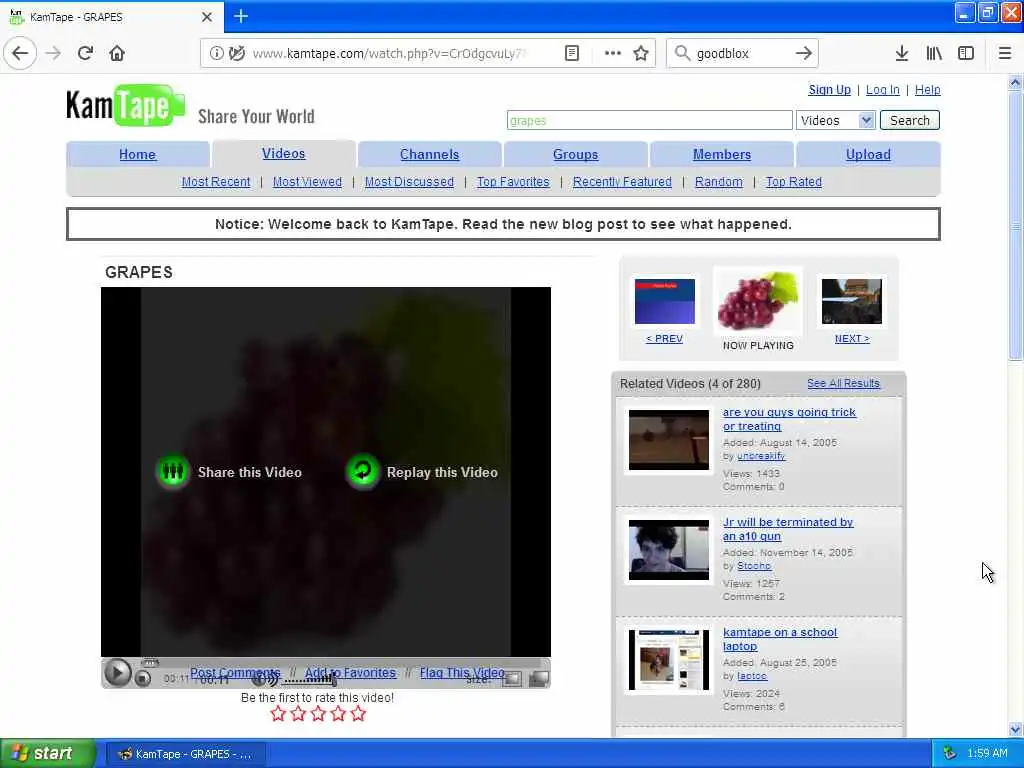Click the magnifier icon in the search box
The width and height of the screenshot is (1024, 768).
(682, 53)
